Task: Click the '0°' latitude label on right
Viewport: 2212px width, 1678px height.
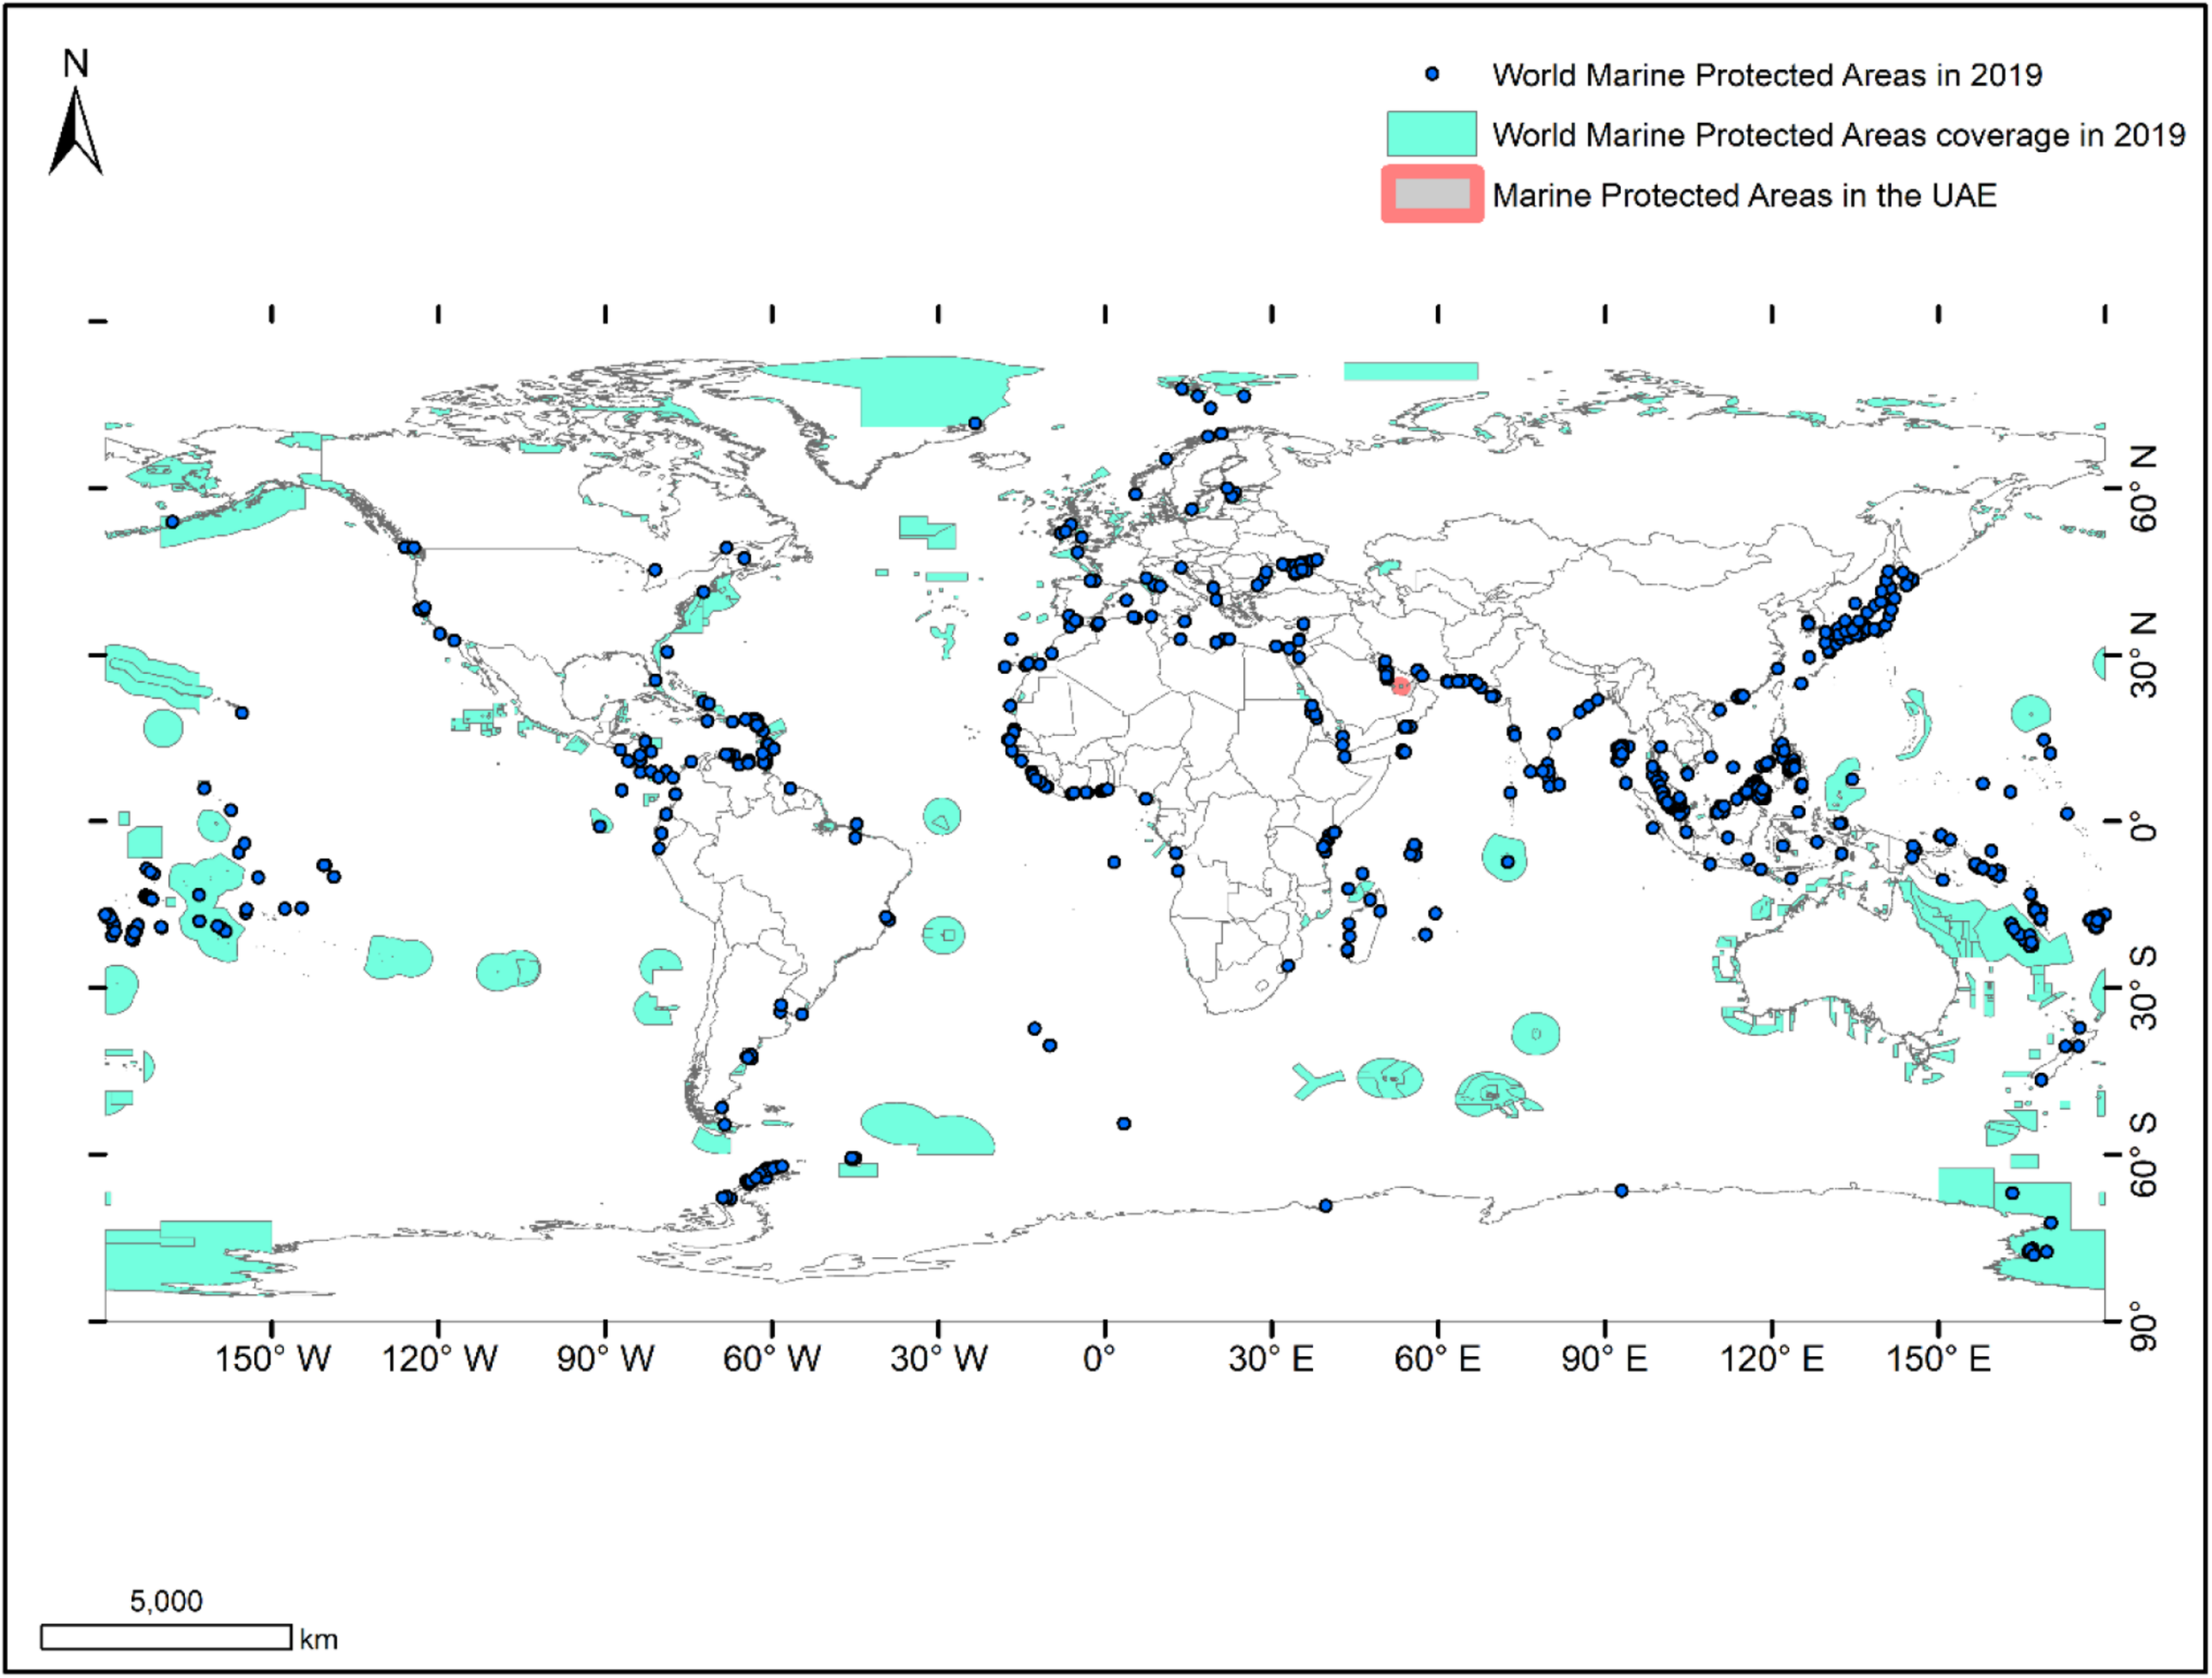Action: click(x=2143, y=826)
